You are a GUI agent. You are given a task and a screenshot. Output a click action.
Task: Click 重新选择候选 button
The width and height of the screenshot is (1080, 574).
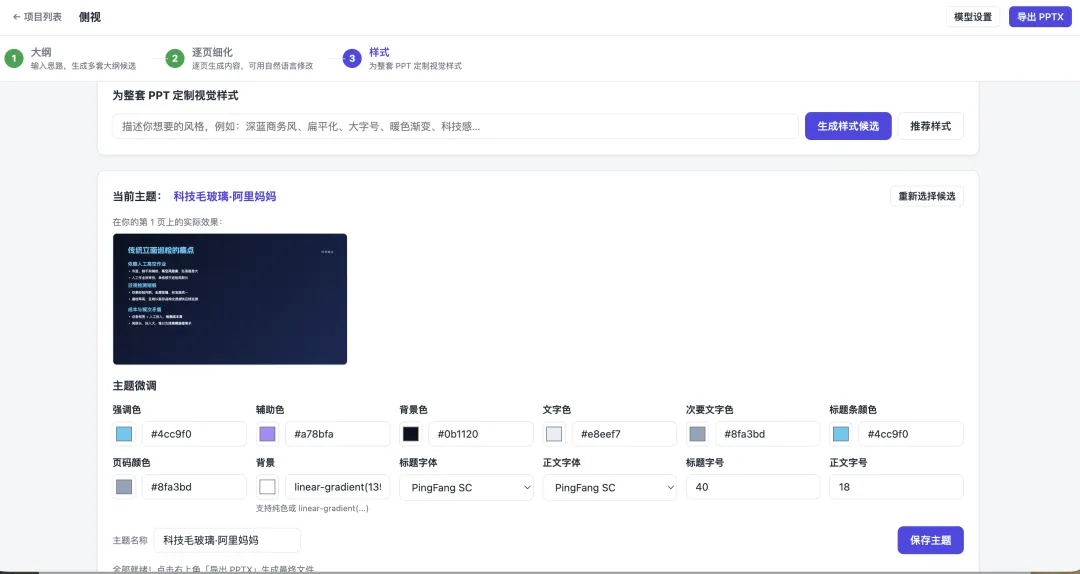pos(926,196)
